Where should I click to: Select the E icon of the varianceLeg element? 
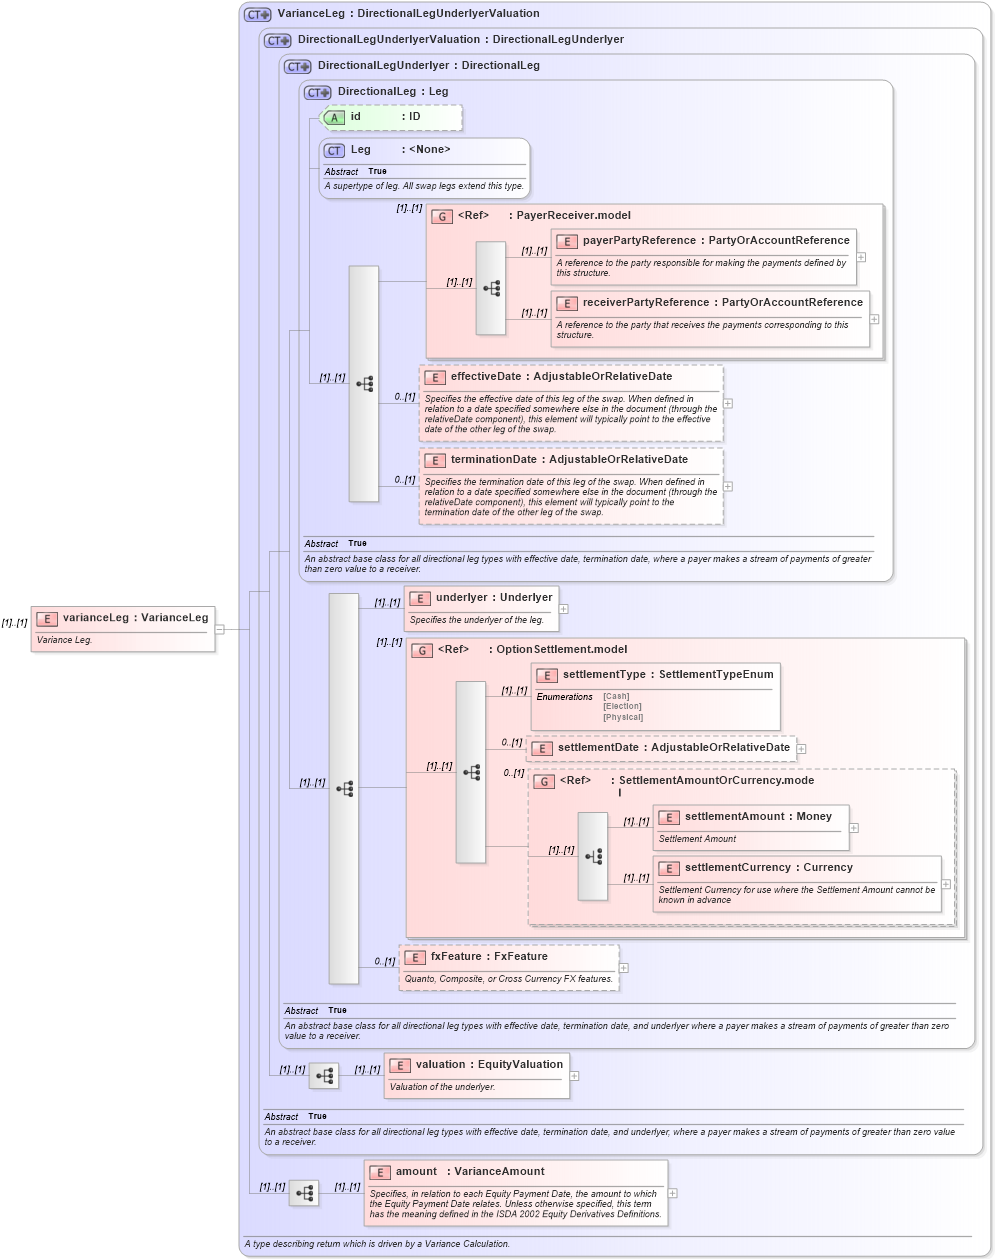coord(46,618)
